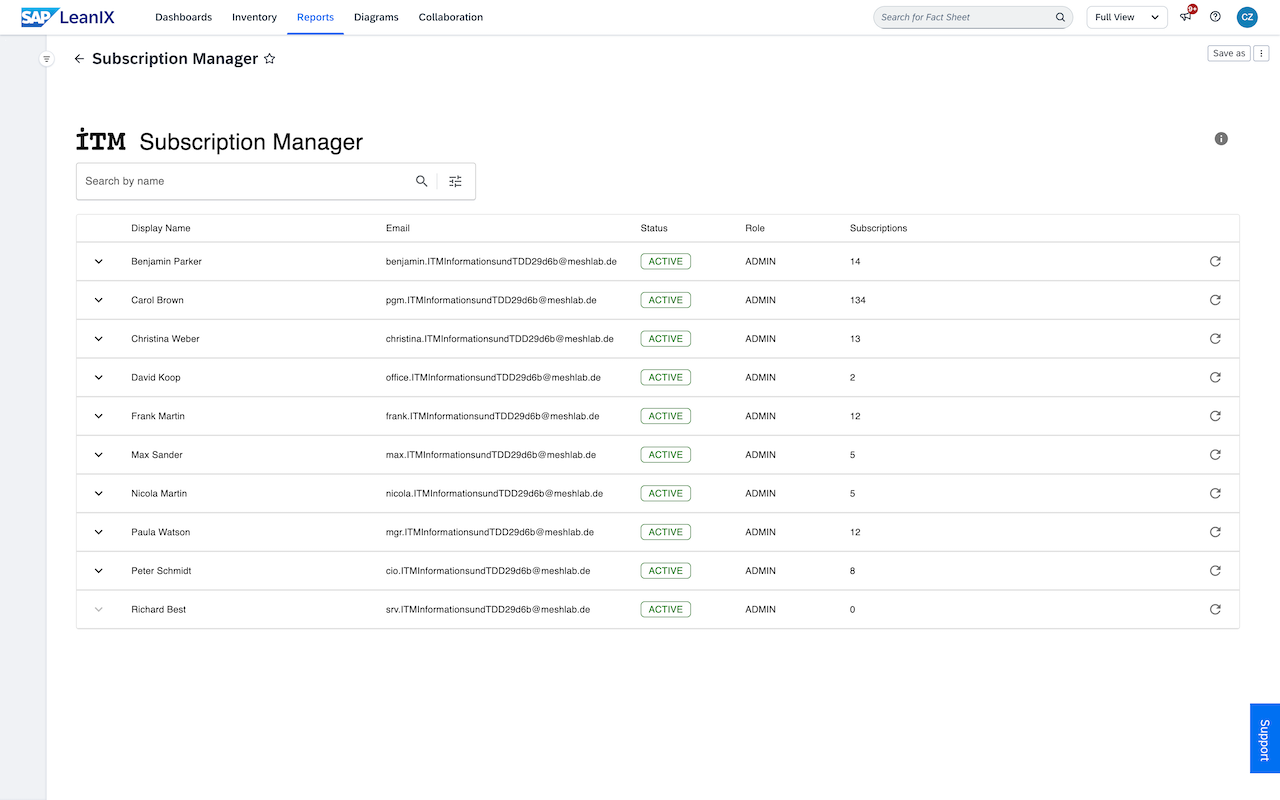Screen dimensions: 1280x800
Task: Click Peter Schmidt's cio email address
Action: [x=488, y=571]
